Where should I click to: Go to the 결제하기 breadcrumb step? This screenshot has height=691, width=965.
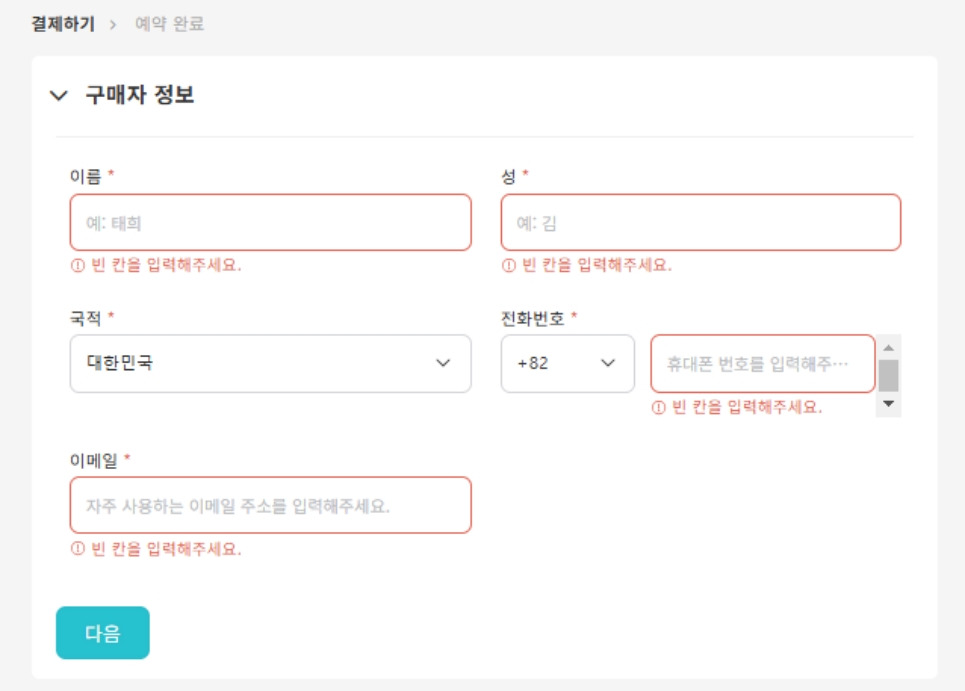coord(63,24)
